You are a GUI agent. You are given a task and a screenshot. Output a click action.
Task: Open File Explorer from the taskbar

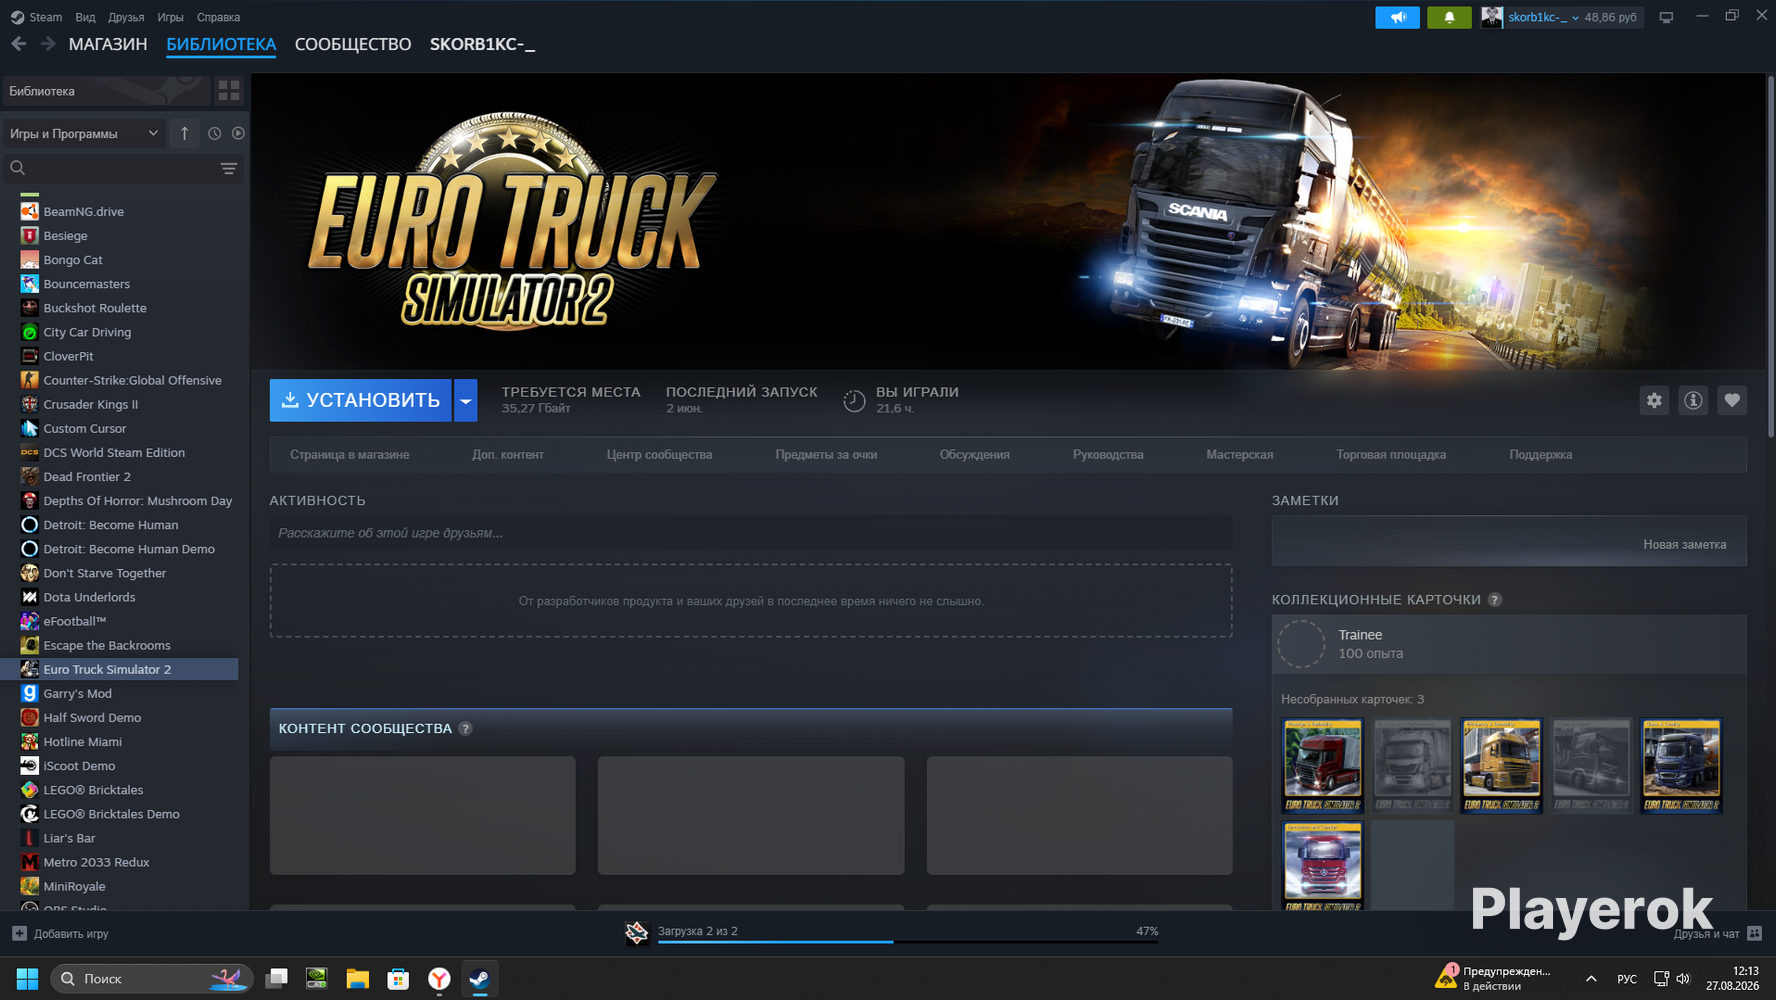coord(357,978)
